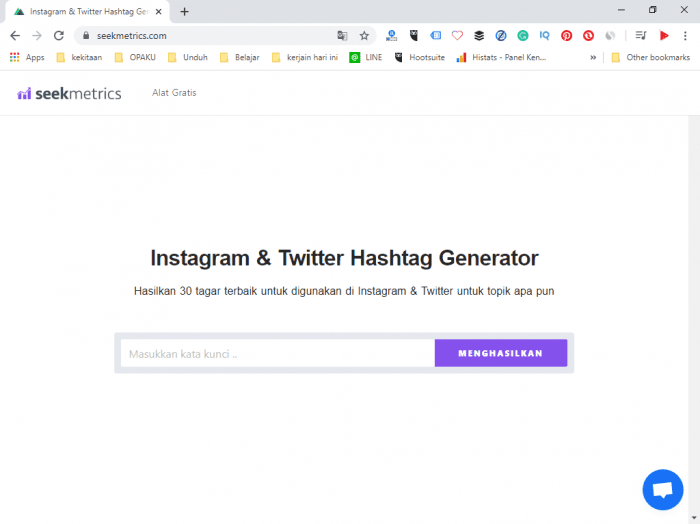Open the red play button extension
700x524 pixels.
[x=664, y=36]
